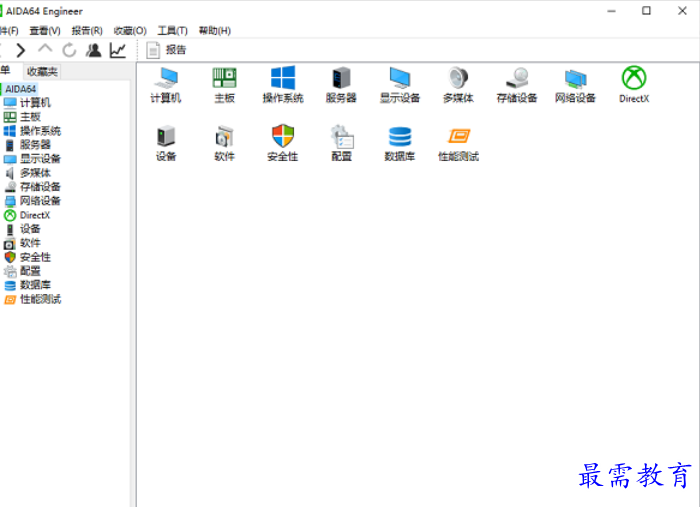The height and width of the screenshot is (507, 700).
Task: Select 网络设备 in the sidebar tree
Action: (32, 201)
